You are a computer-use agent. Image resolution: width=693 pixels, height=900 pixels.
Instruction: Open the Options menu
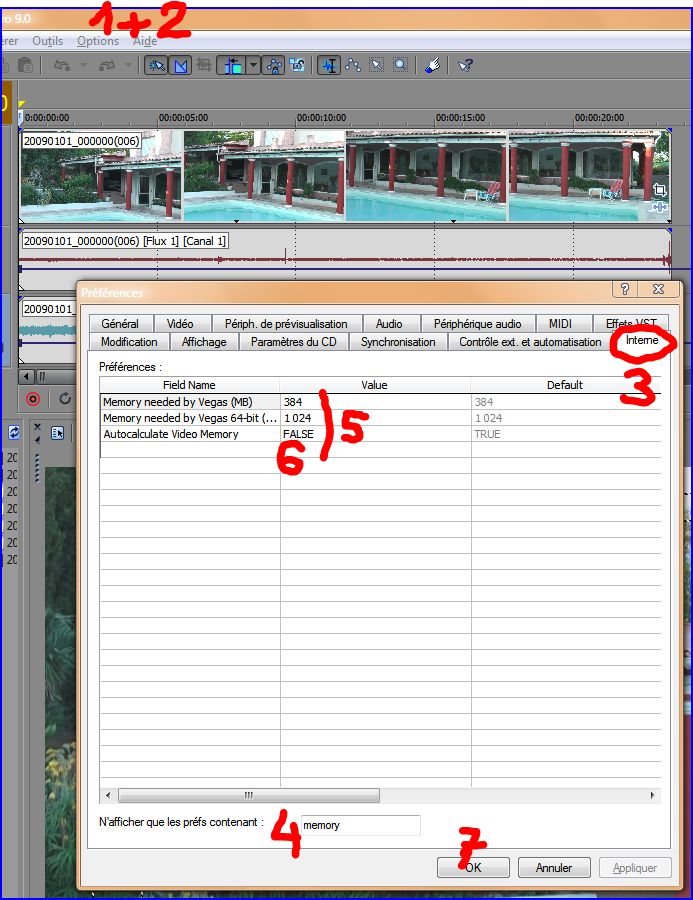coord(98,41)
